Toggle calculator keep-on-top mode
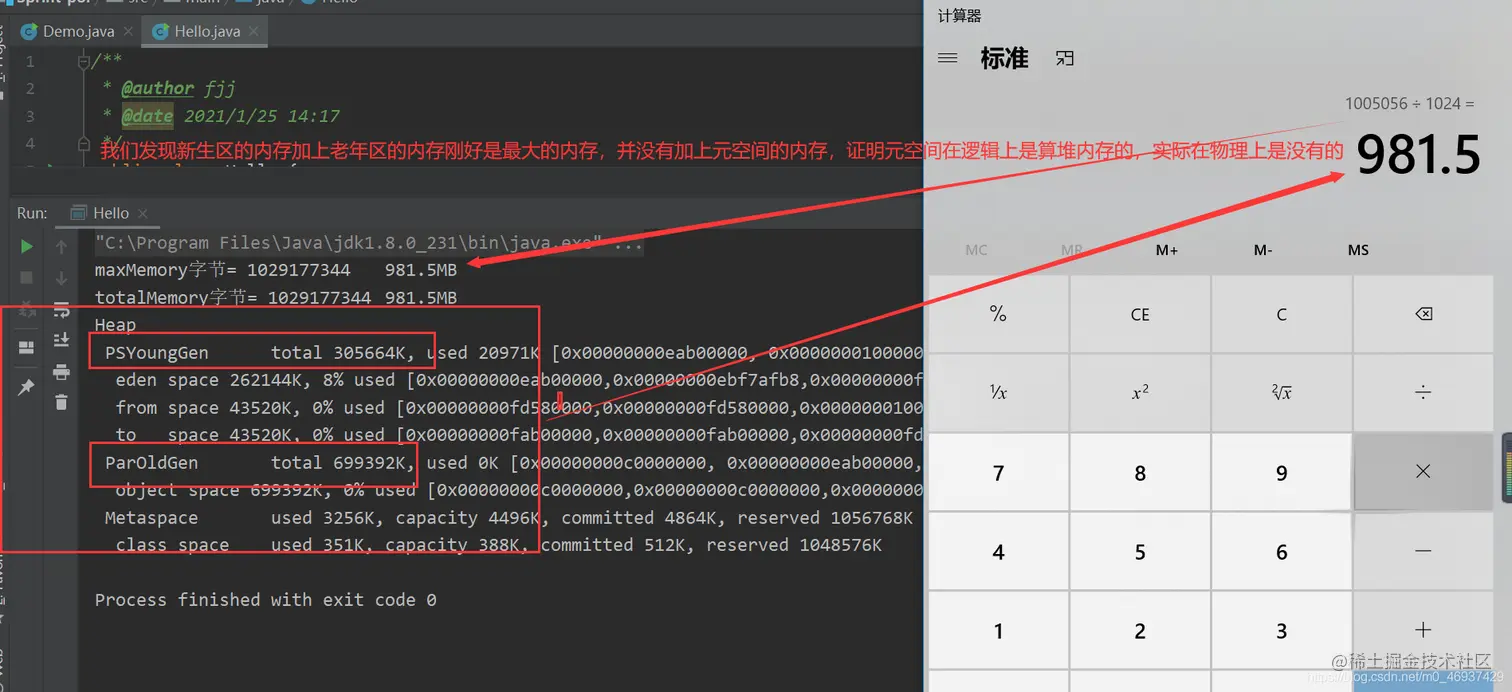 [x=1065, y=59]
